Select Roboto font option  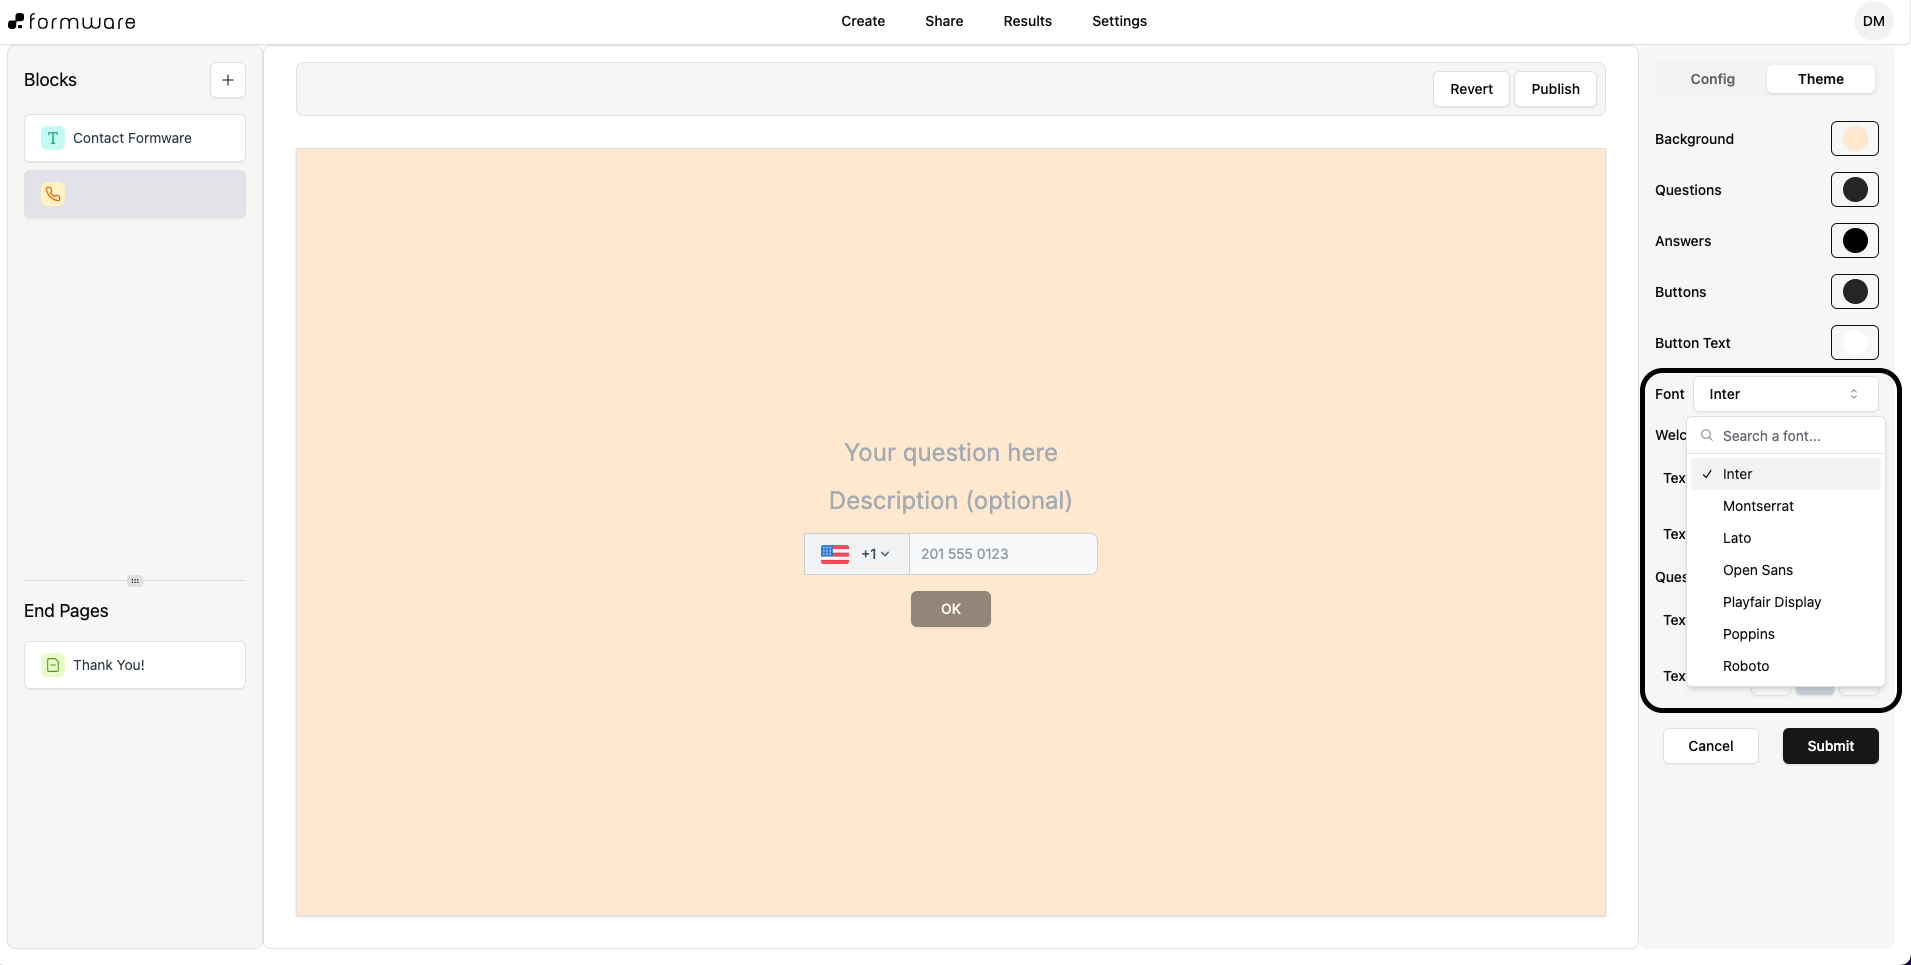point(1785,666)
